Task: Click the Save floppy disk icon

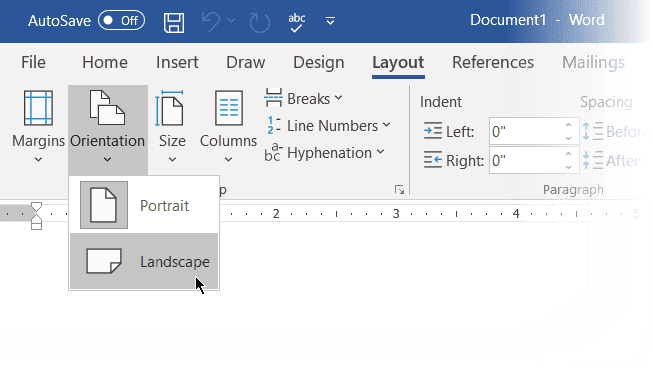Action: [x=174, y=22]
